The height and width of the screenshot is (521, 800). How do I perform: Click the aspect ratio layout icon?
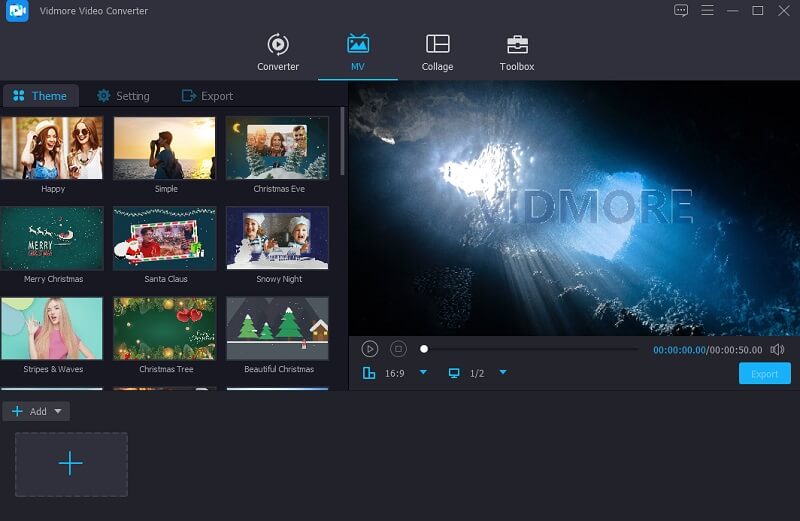pos(369,373)
